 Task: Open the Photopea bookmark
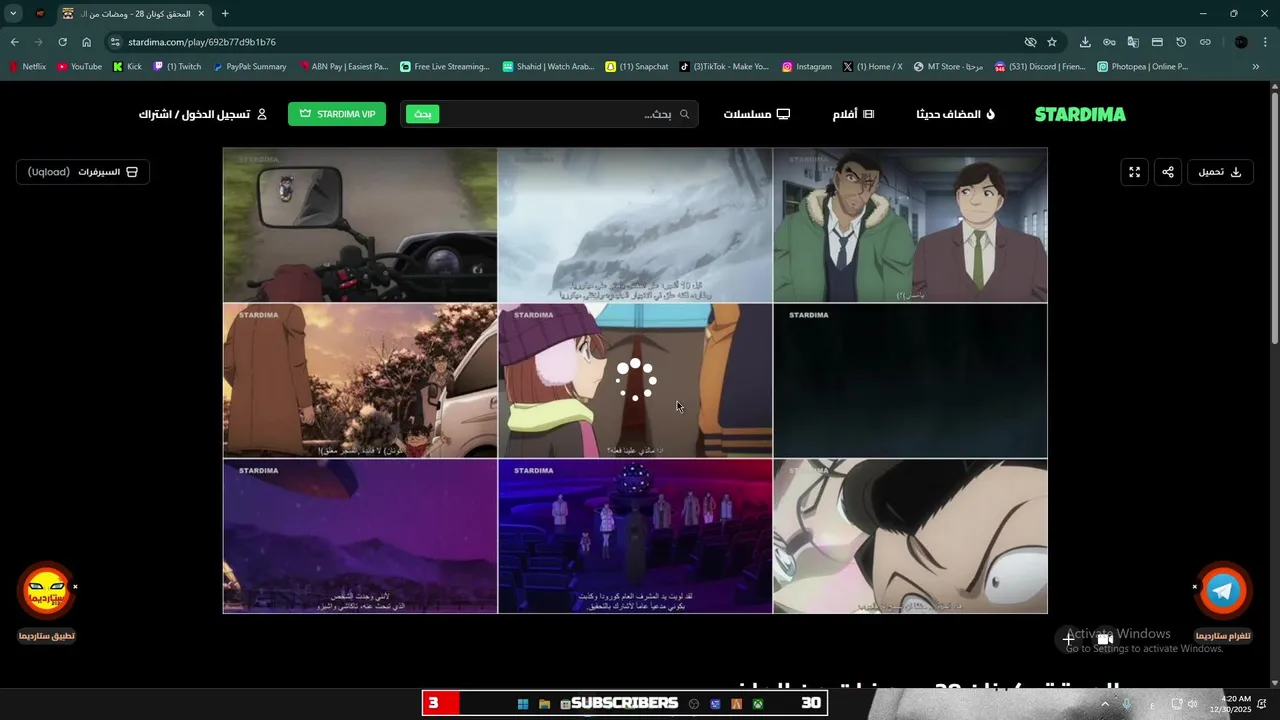click(x=1143, y=67)
